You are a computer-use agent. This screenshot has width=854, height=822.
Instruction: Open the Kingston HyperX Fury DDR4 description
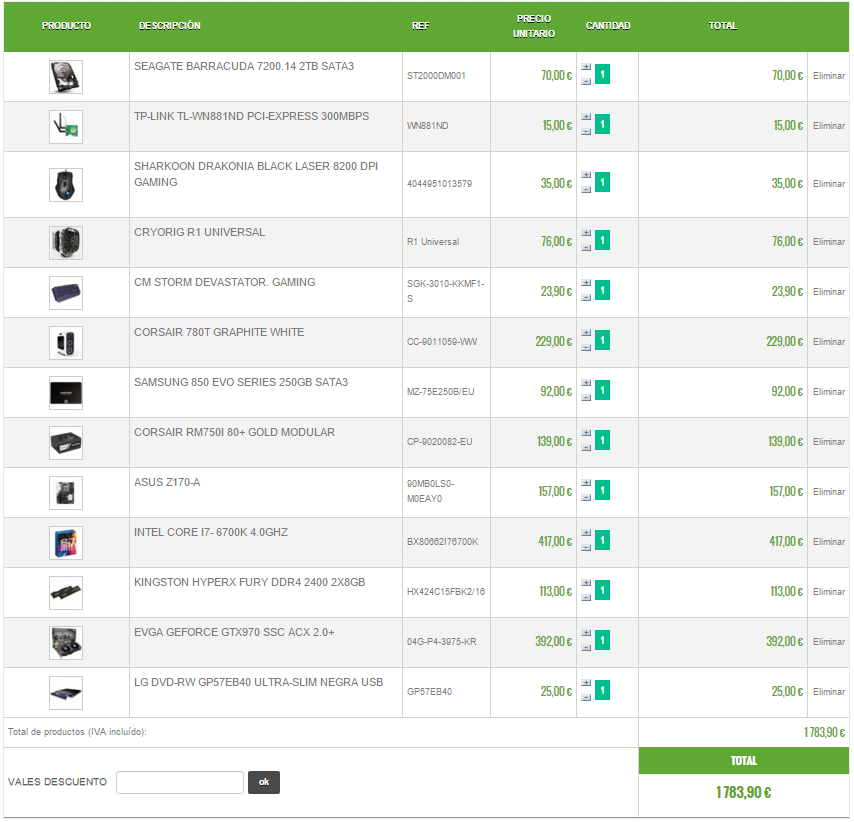pos(249,583)
